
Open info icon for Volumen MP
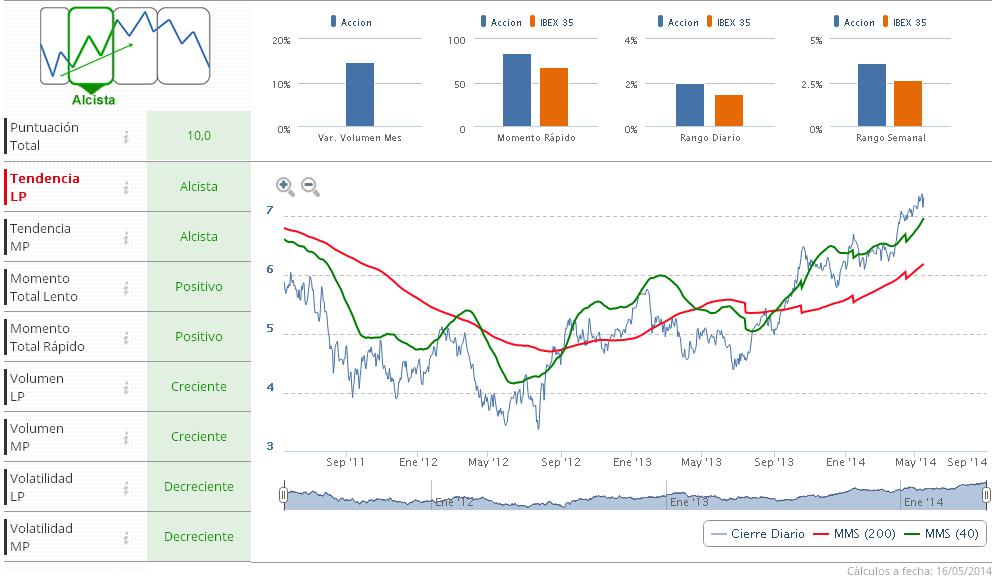pos(126,437)
